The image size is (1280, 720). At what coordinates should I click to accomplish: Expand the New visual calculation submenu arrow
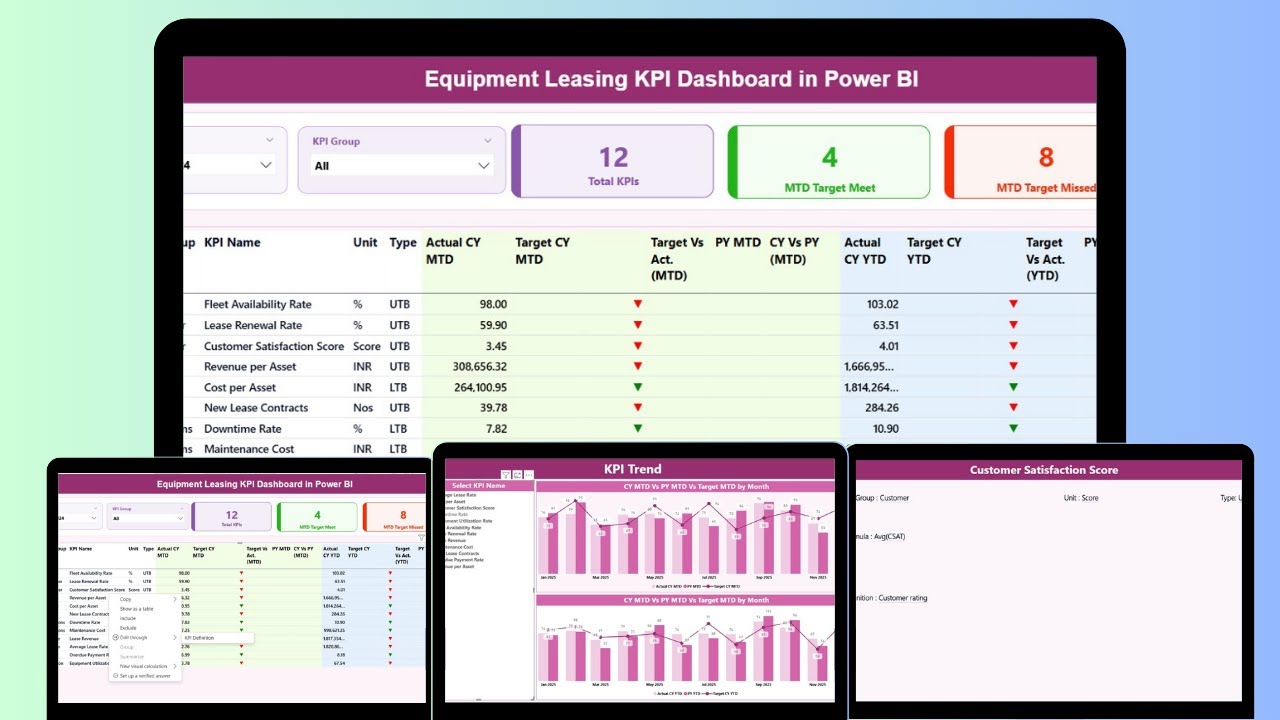175,666
